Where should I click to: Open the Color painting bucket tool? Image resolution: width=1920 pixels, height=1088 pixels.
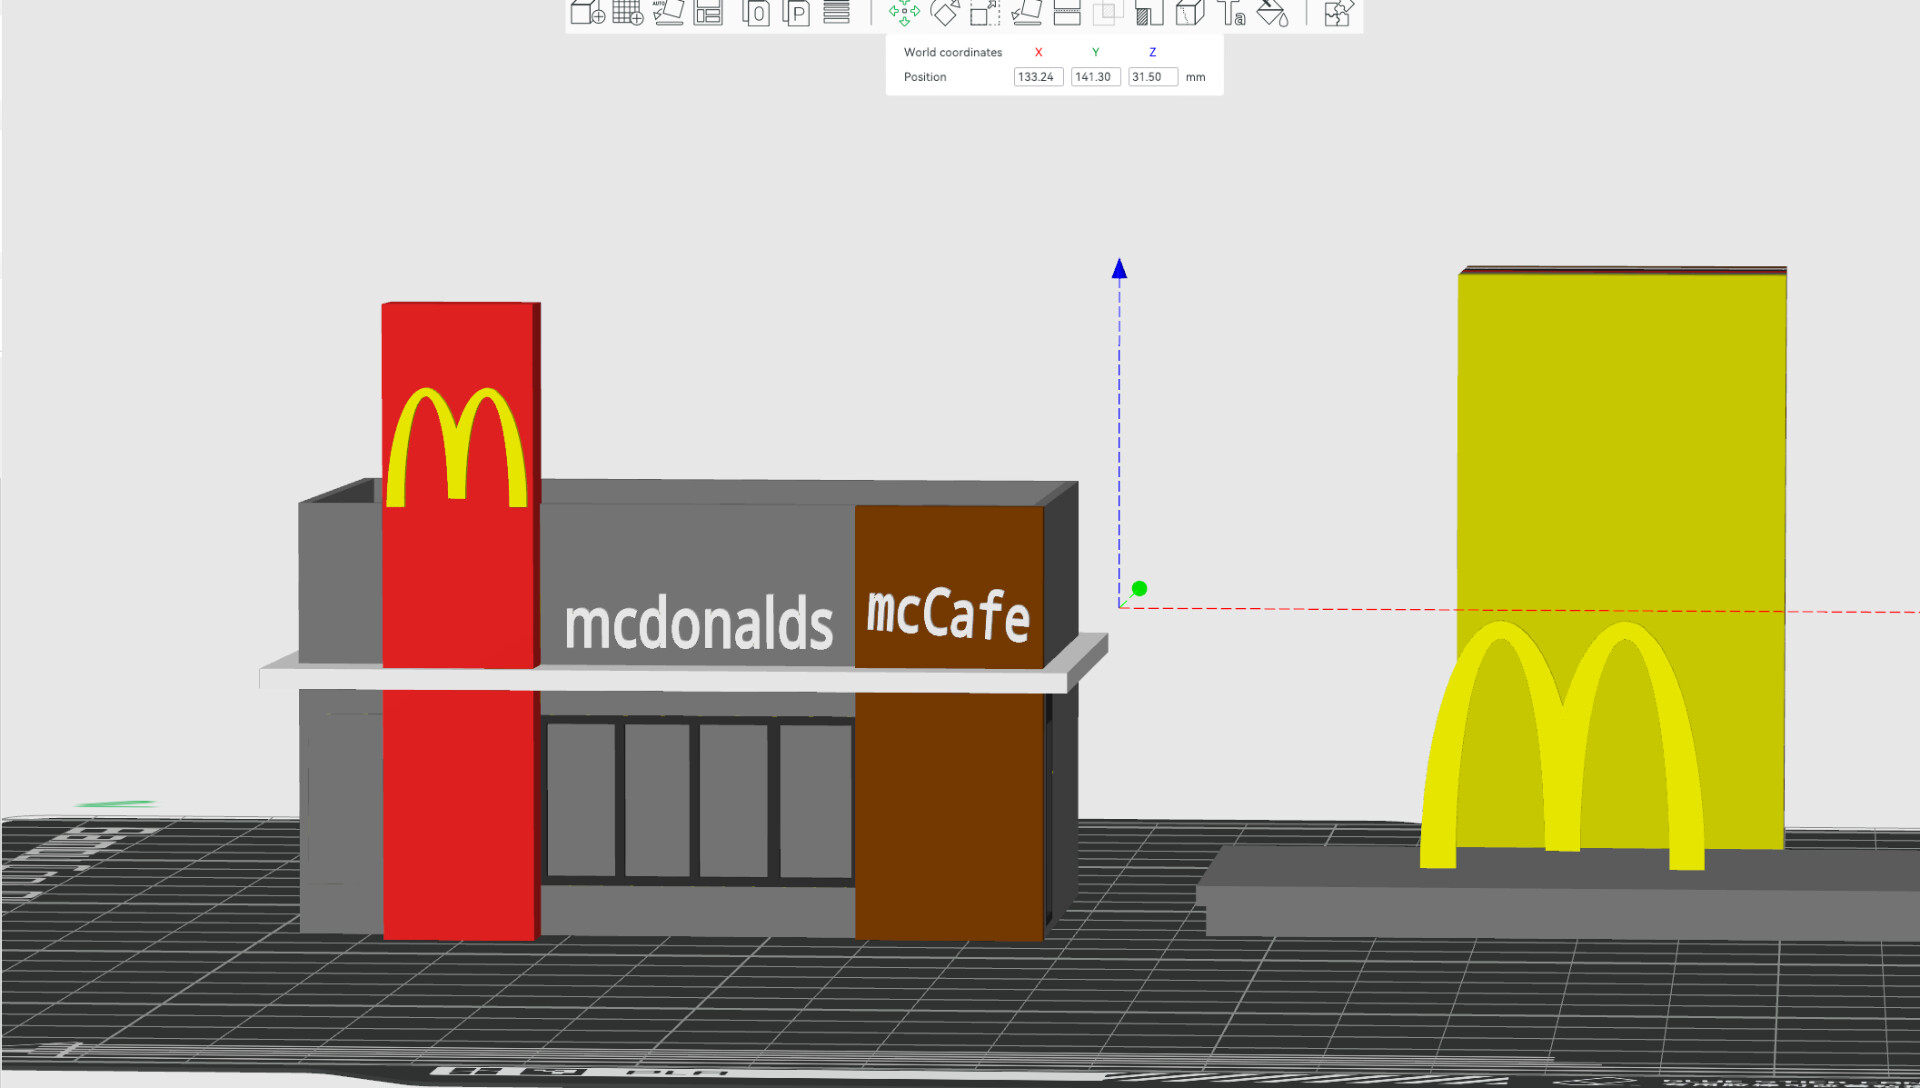point(1272,12)
